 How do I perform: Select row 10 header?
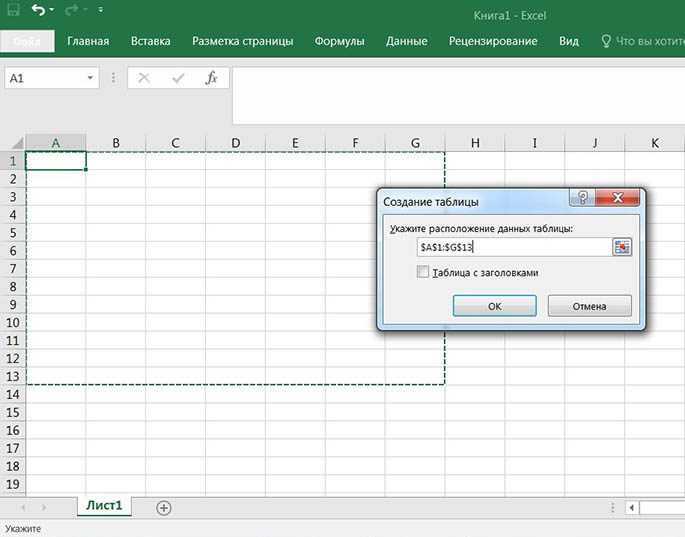coord(13,322)
